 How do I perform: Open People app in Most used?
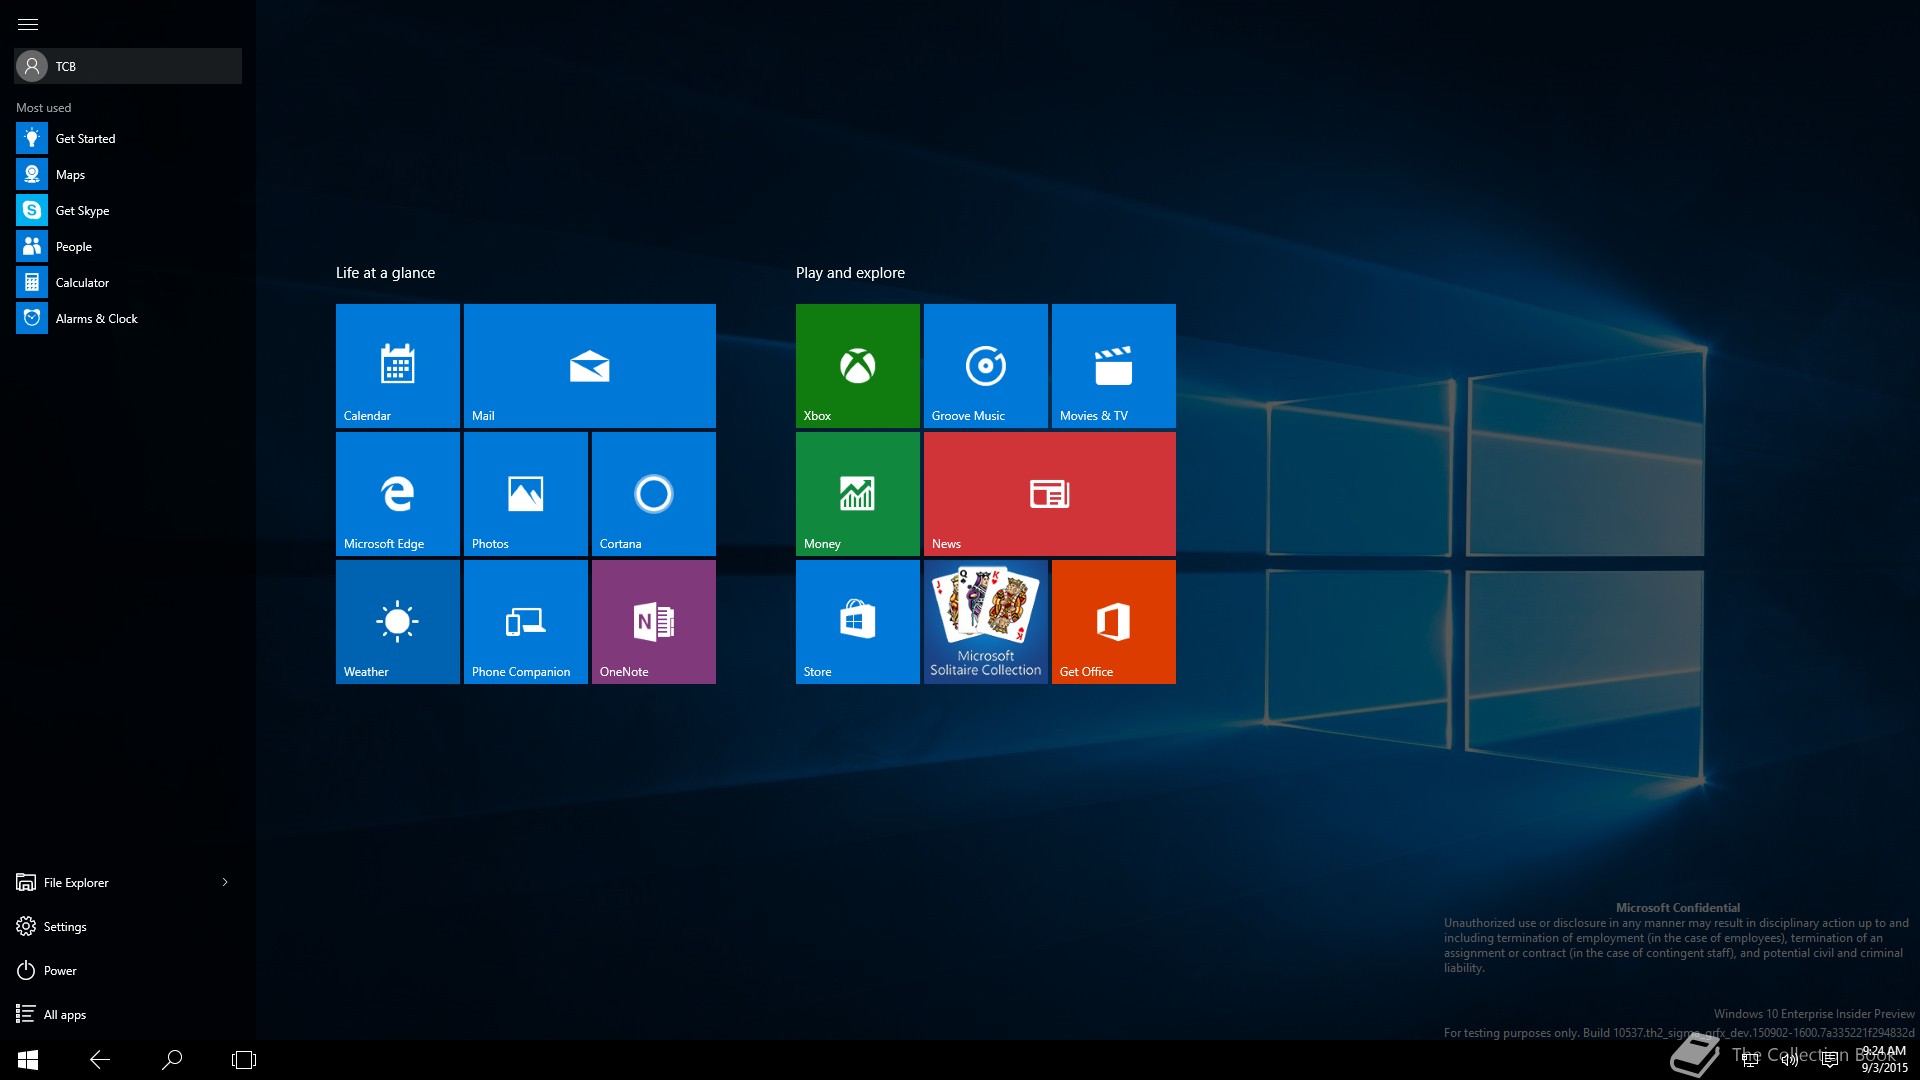click(x=128, y=246)
